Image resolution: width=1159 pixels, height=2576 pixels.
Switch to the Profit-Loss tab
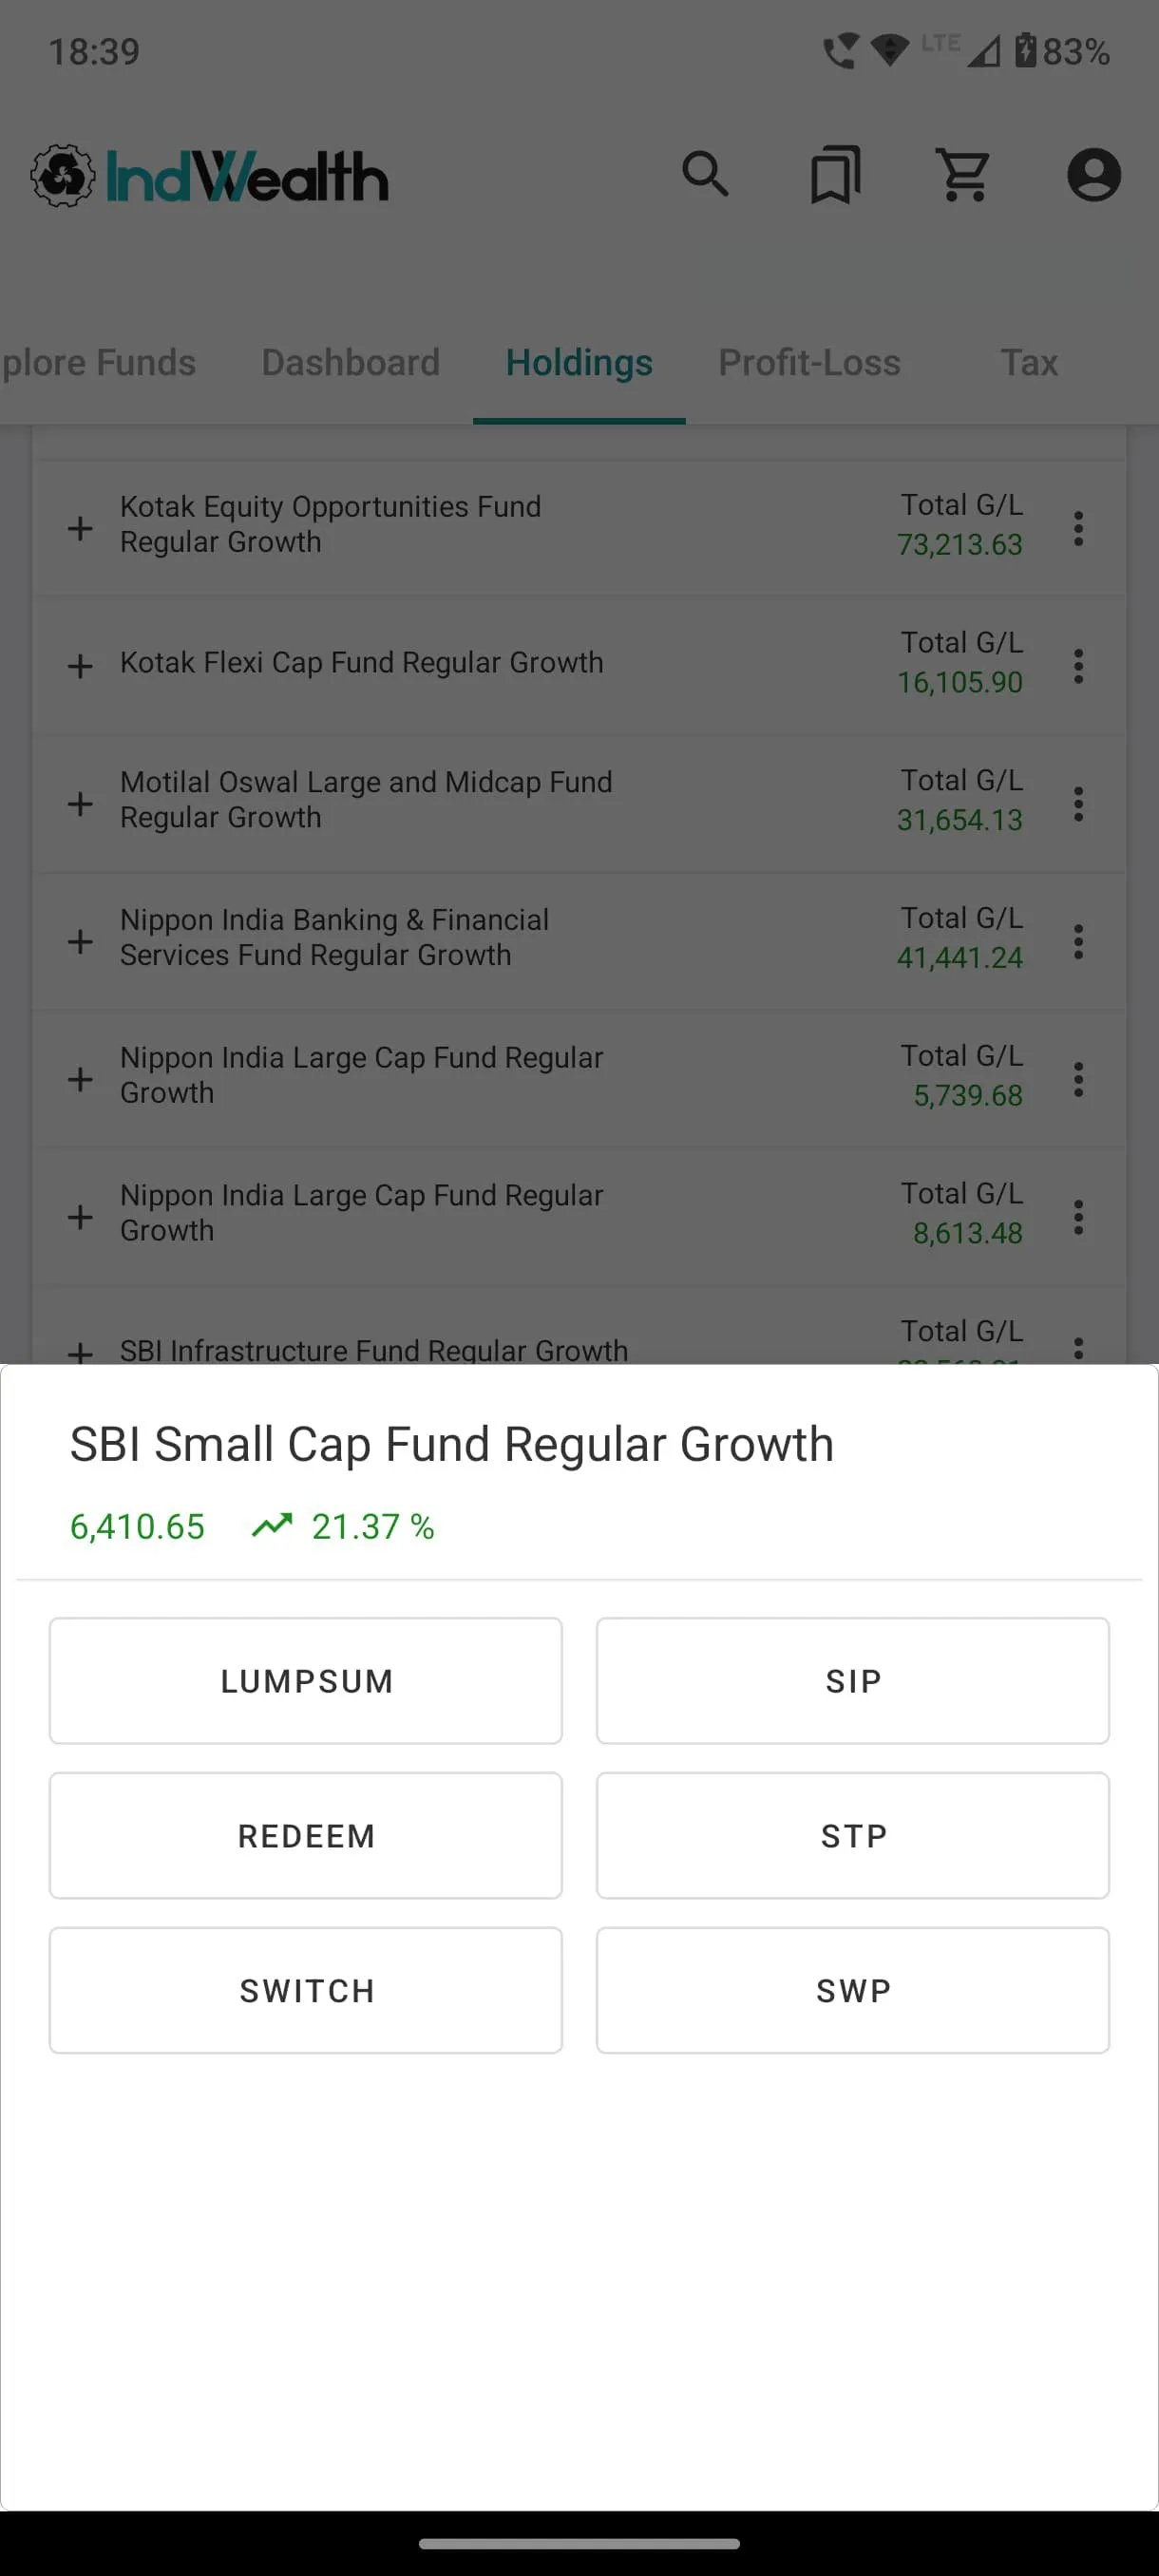click(810, 362)
